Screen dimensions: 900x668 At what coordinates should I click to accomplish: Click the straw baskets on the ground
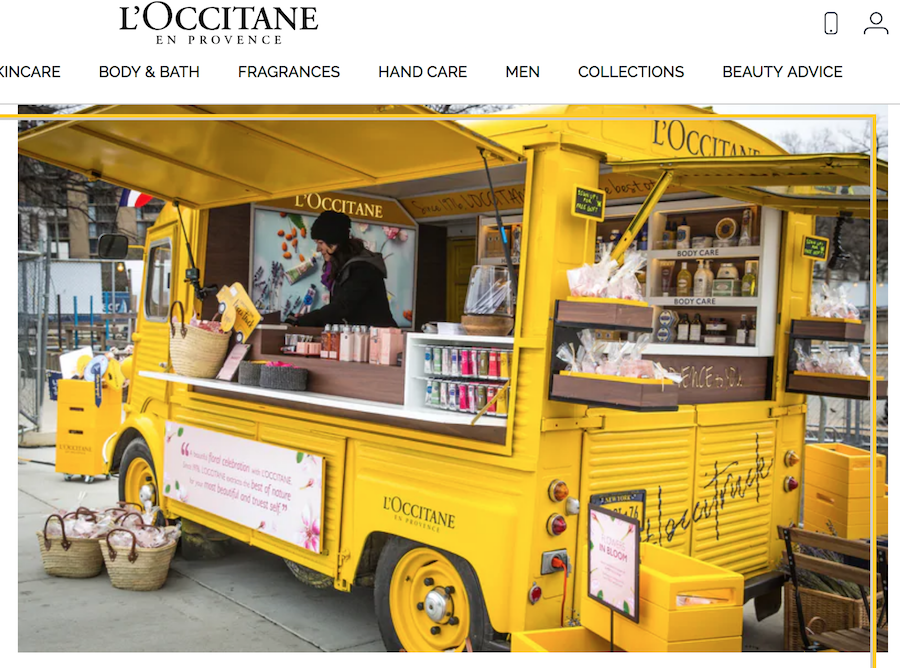coord(109,549)
